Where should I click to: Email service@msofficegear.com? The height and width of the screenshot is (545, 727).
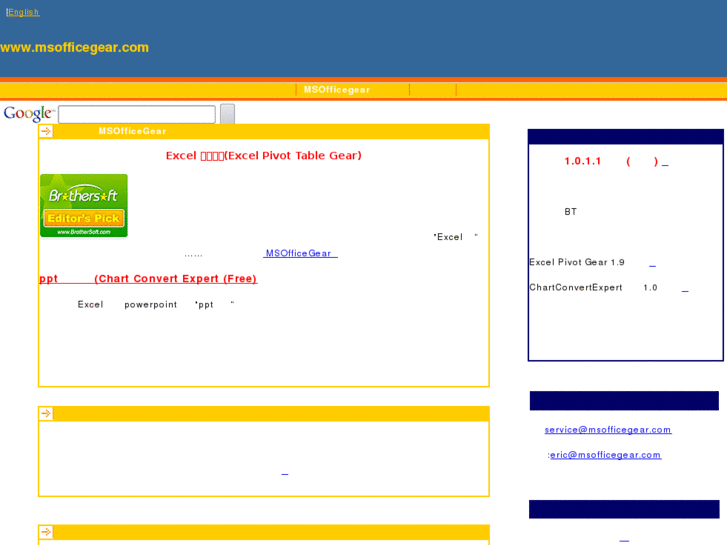608,430
